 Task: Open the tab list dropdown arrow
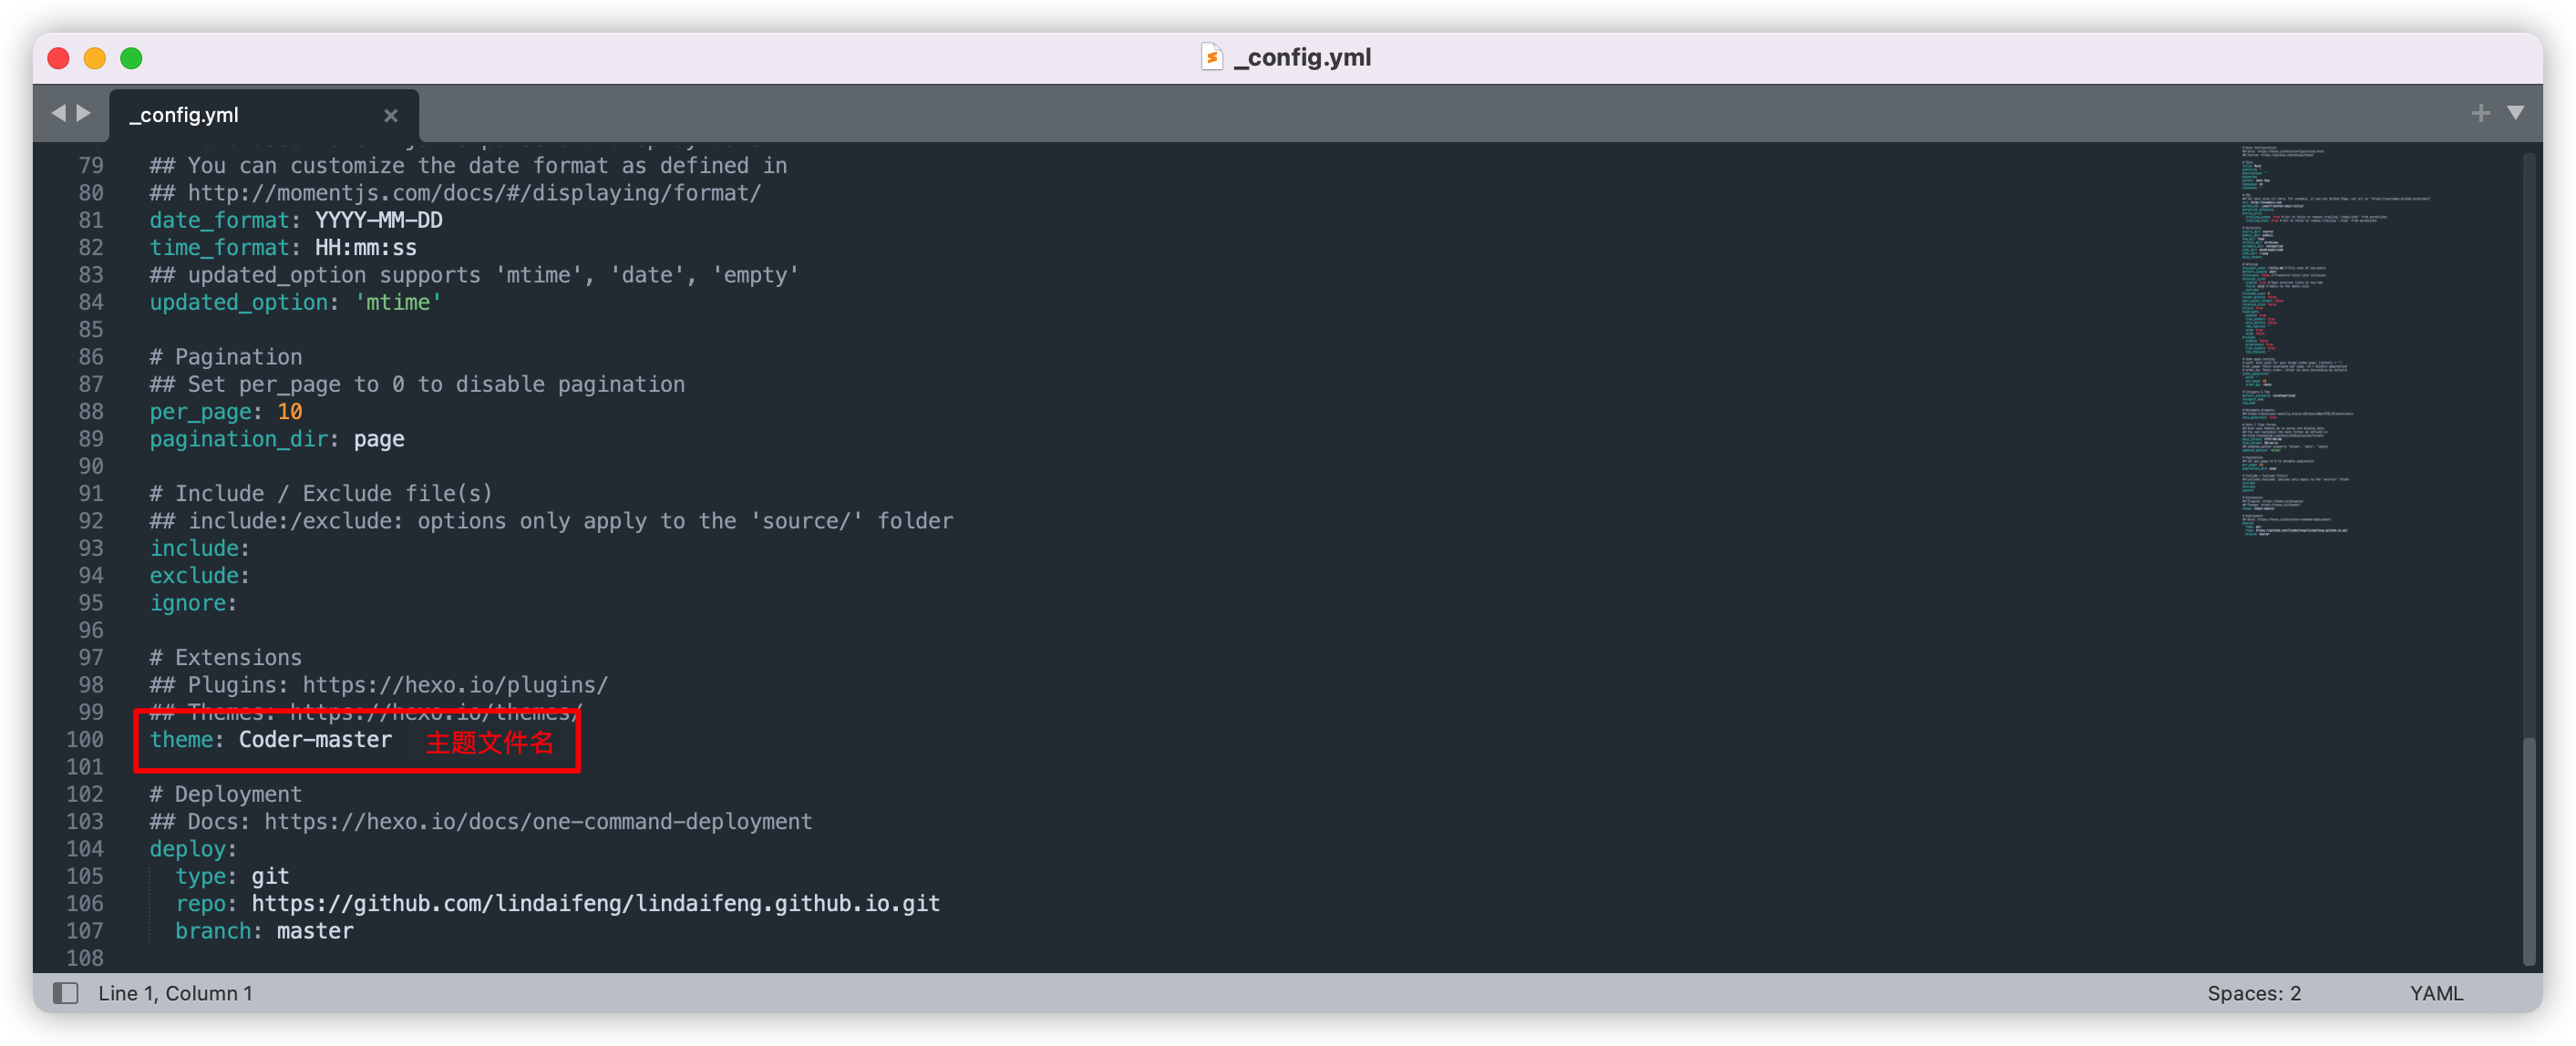pos(2515,113)
